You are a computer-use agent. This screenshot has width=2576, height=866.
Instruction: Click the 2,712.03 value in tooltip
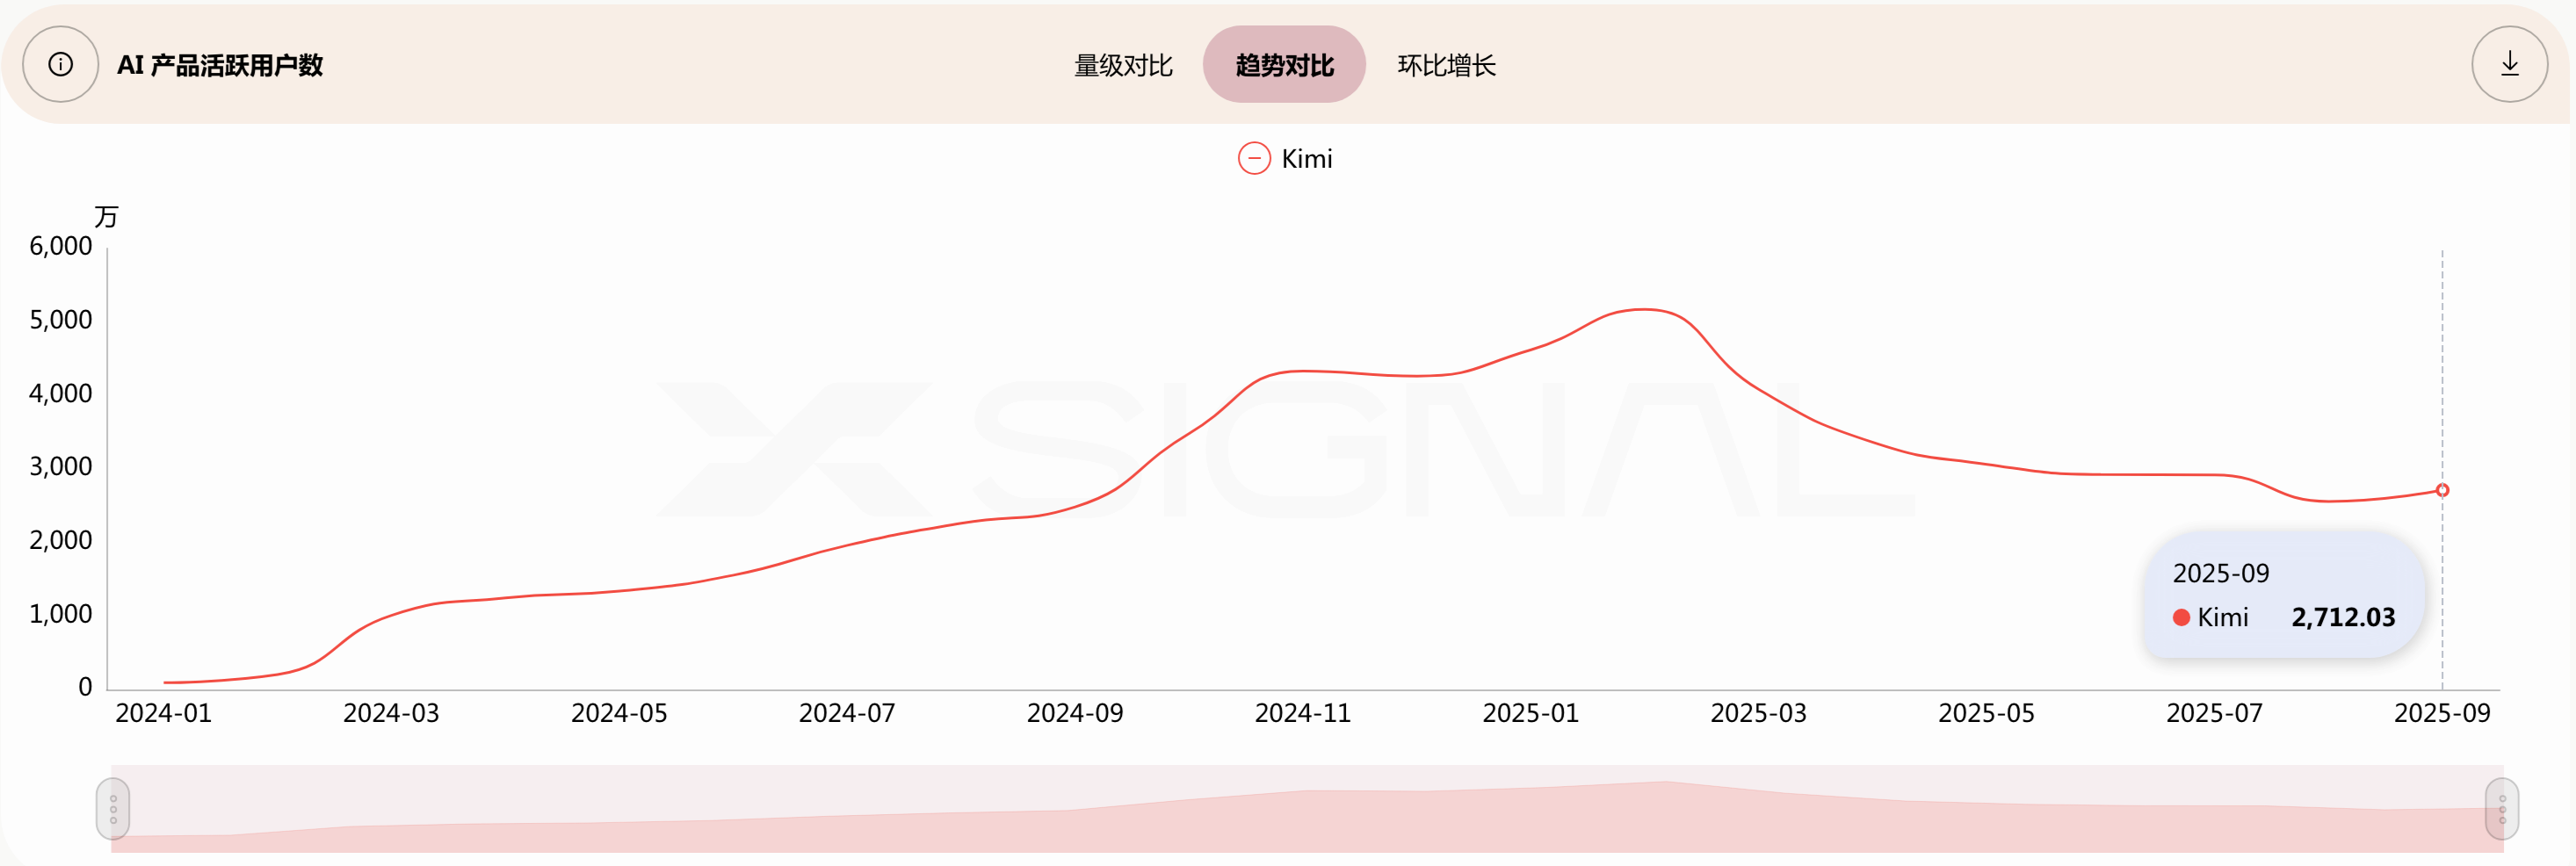2343,618
